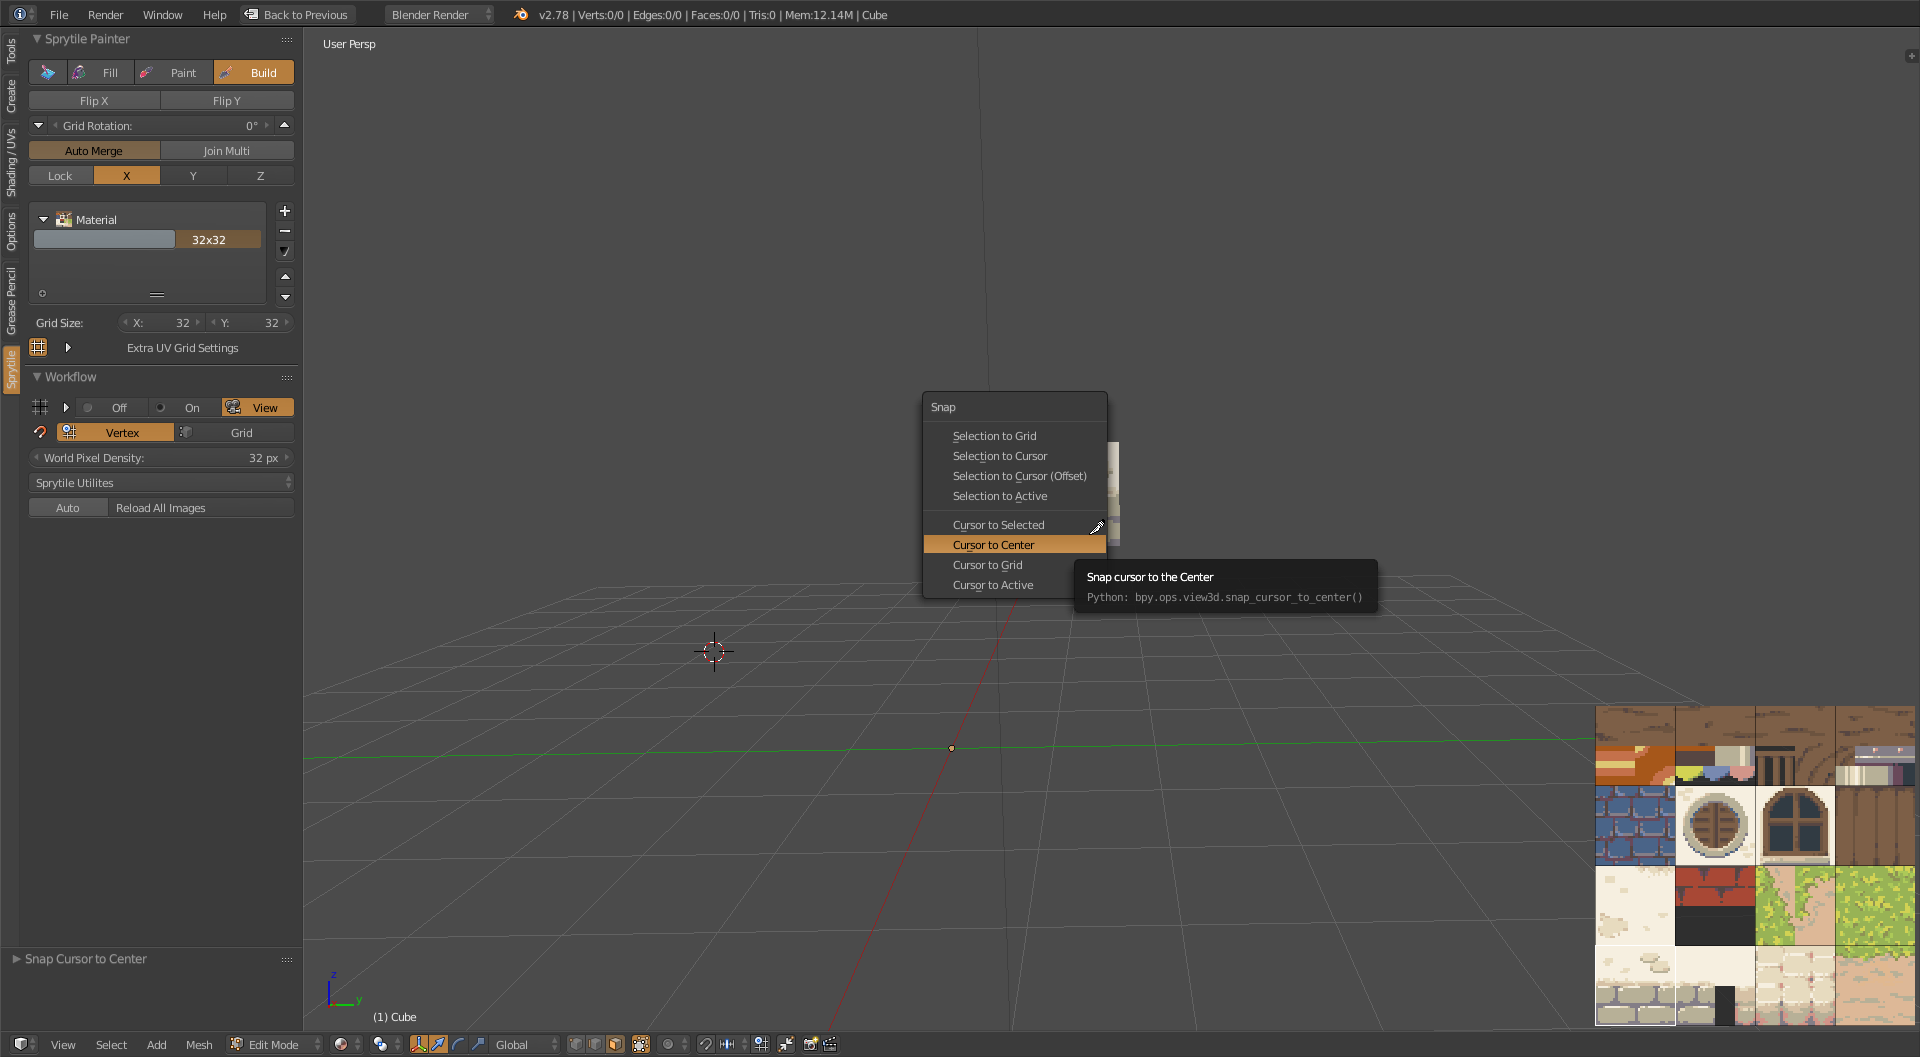Open the Global orientation dropdown
Image resolution: width=1920 pixels, height=1057 pixels.
[526, 1044]
